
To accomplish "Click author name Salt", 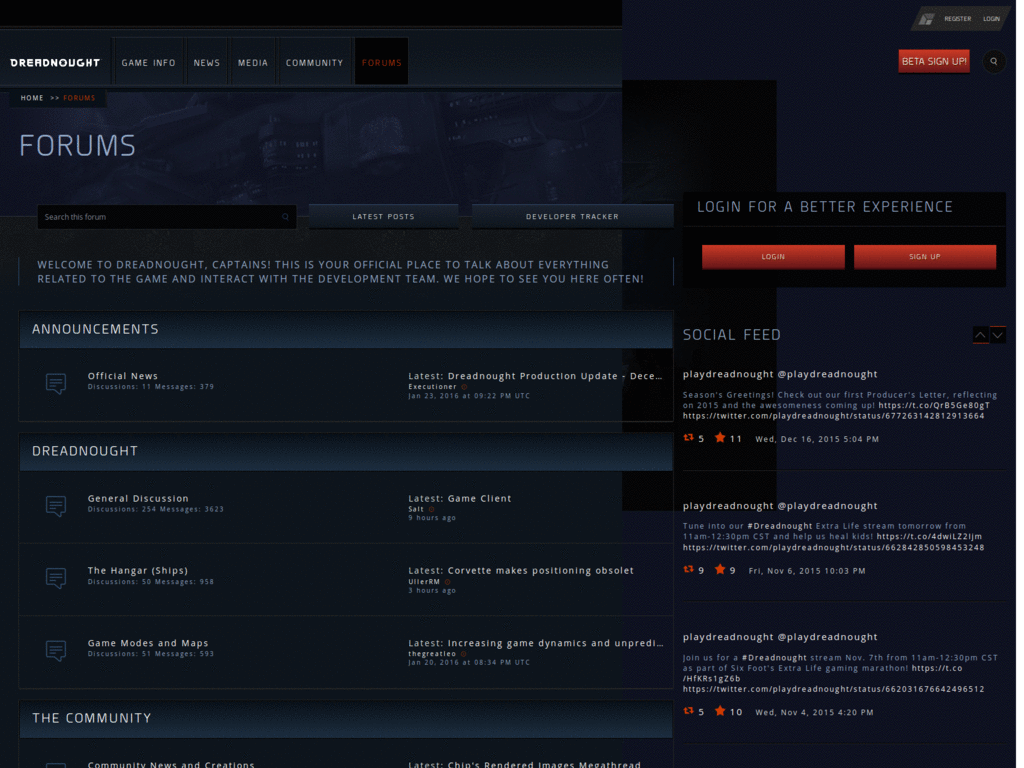I will tap(416, 509).
